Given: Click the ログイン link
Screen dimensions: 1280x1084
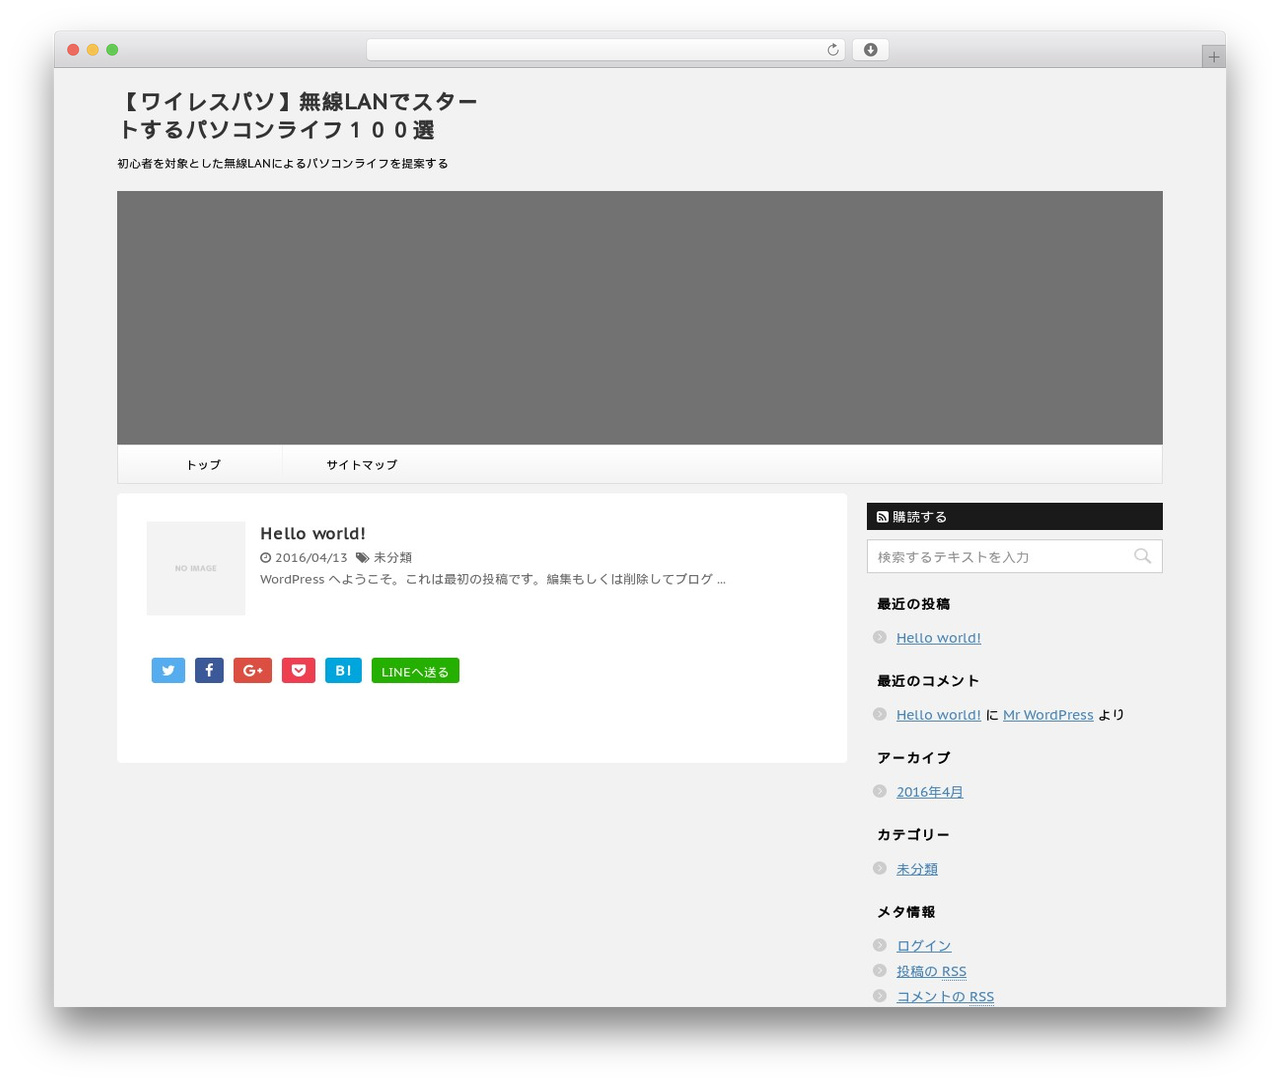Looking at the screenshot, I should (924, 946).
